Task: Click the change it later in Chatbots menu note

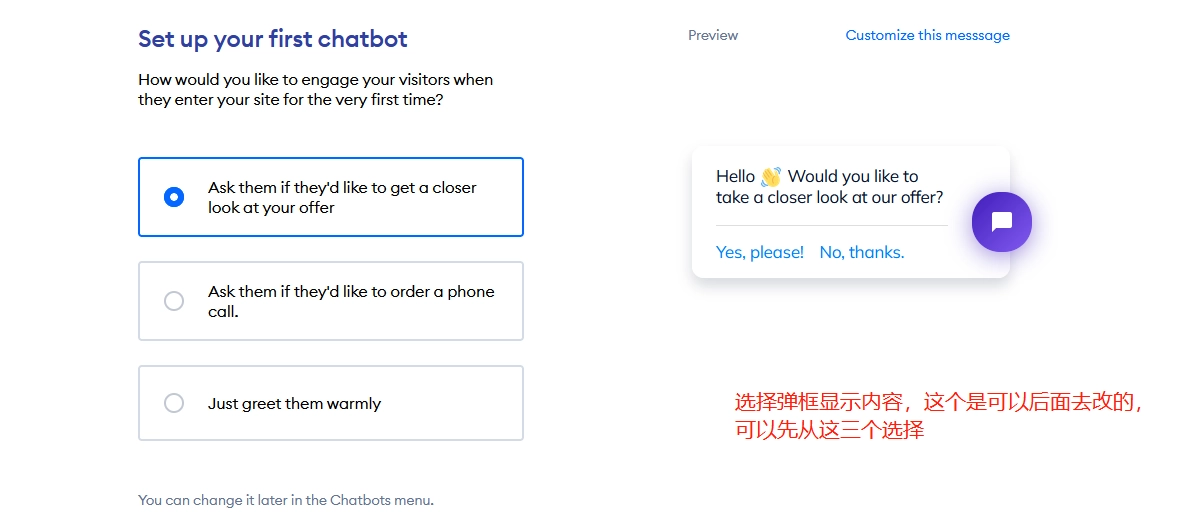Action: (x=286, y=500)
